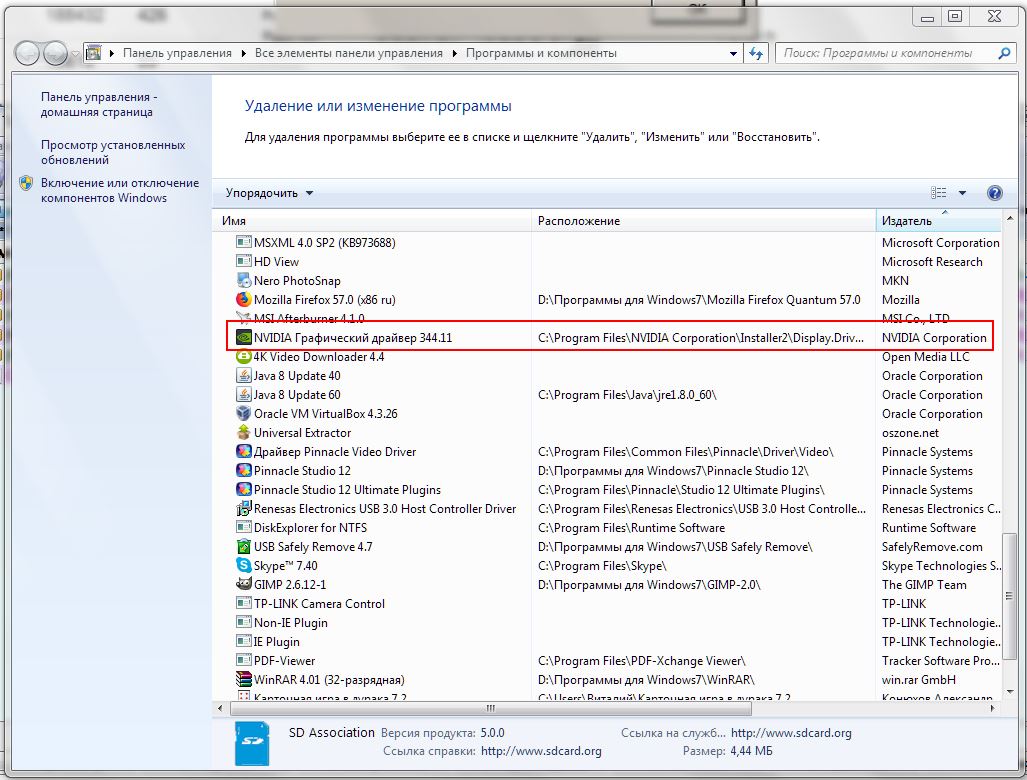Click the Oracle VM VirtualBox 4.3.26 name
Screen dimensions: 1027x780
pos(326,414)
